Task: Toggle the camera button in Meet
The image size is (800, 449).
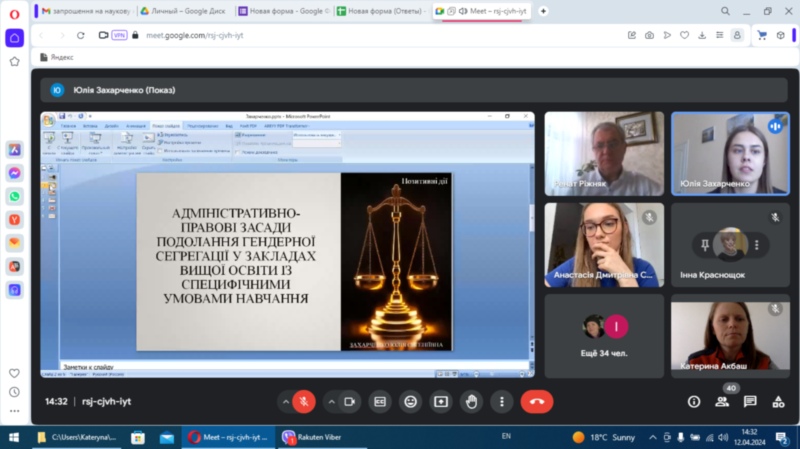Action: click(350, 401)
